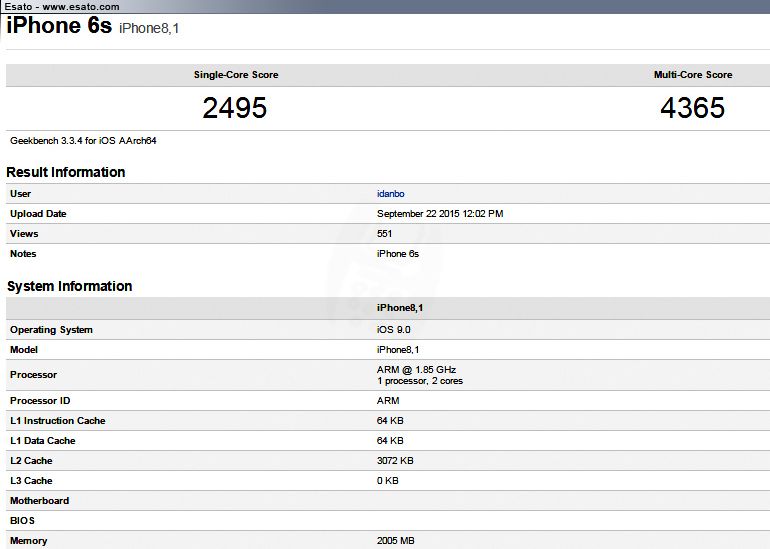Open the idanbo user profile link
The height and width of the screenshot is (549, 770).
[391, 193]
